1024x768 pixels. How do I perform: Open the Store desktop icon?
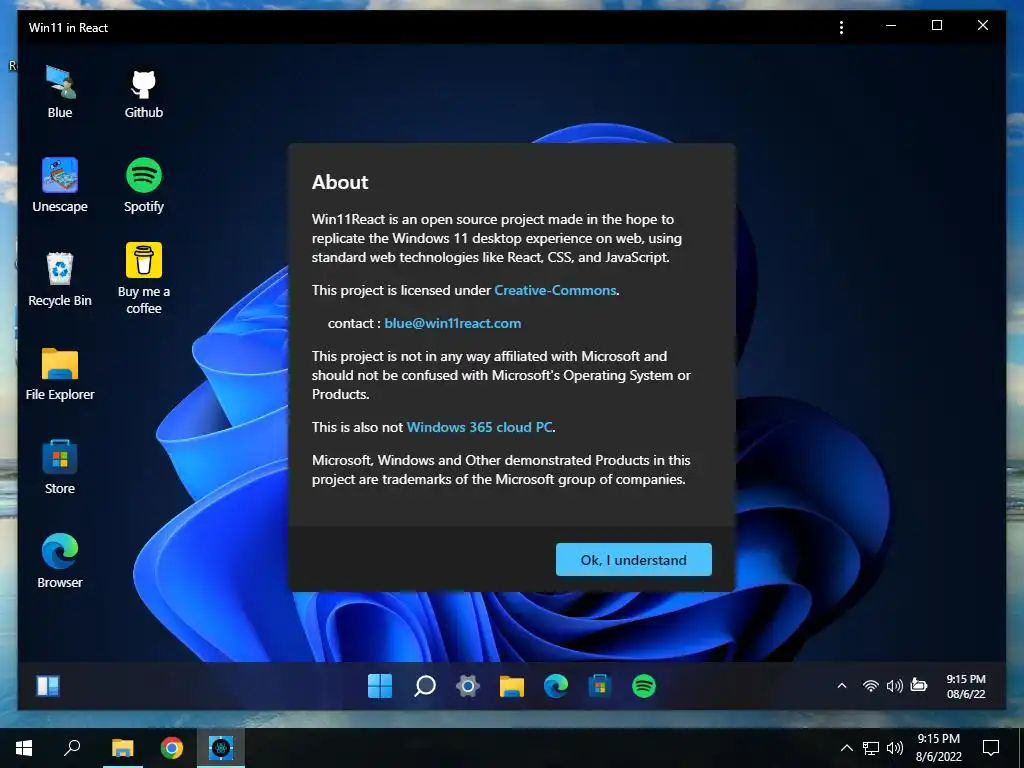click(60, 468)
